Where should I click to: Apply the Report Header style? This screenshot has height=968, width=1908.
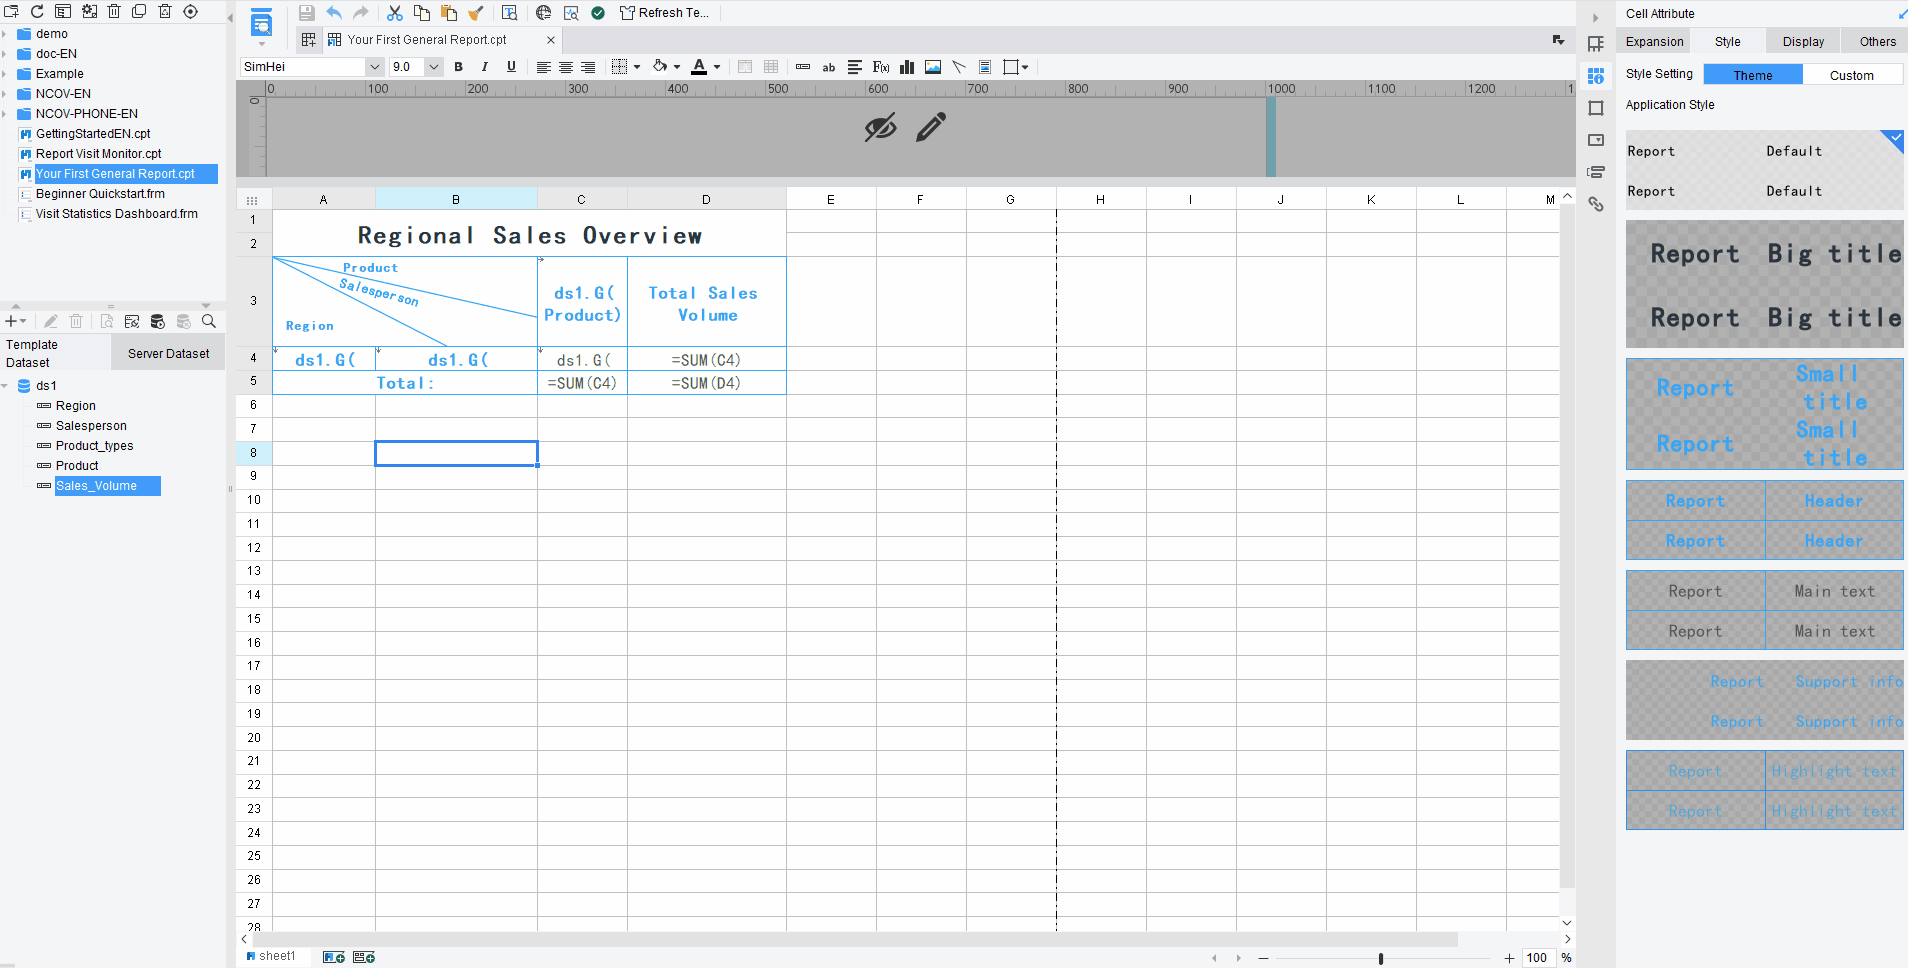tap(1765, 520)
